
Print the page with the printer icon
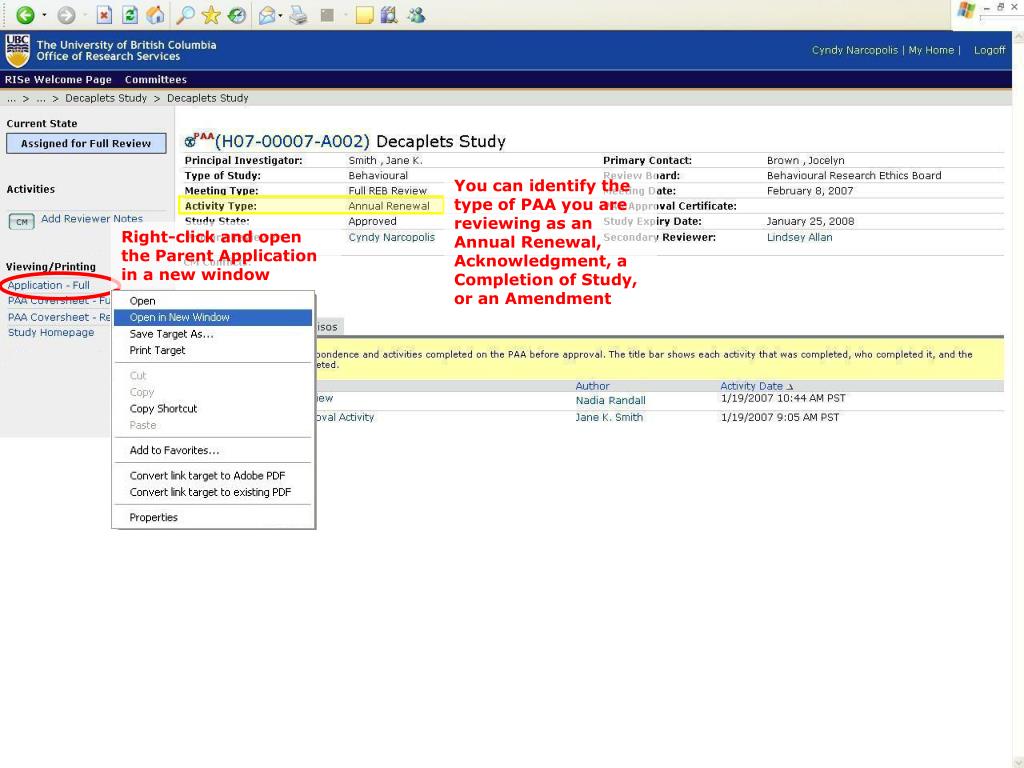coord(298,14)
